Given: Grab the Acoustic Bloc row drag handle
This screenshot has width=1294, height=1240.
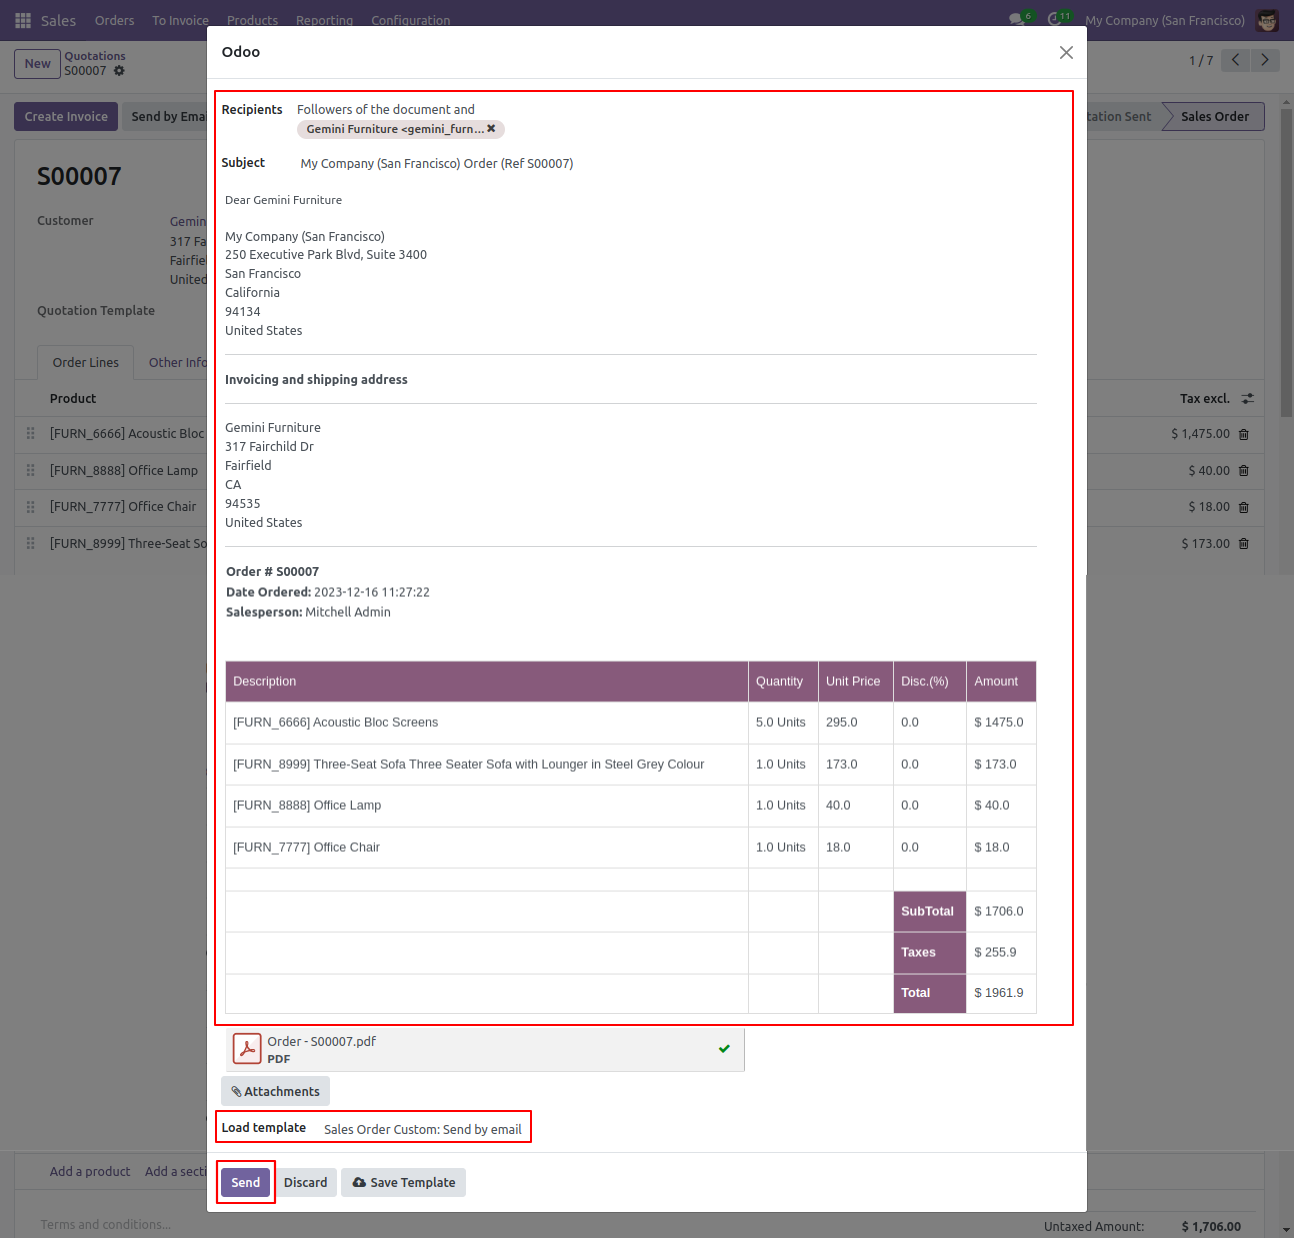Looking at the screenshot, I should tap(30, 434).
